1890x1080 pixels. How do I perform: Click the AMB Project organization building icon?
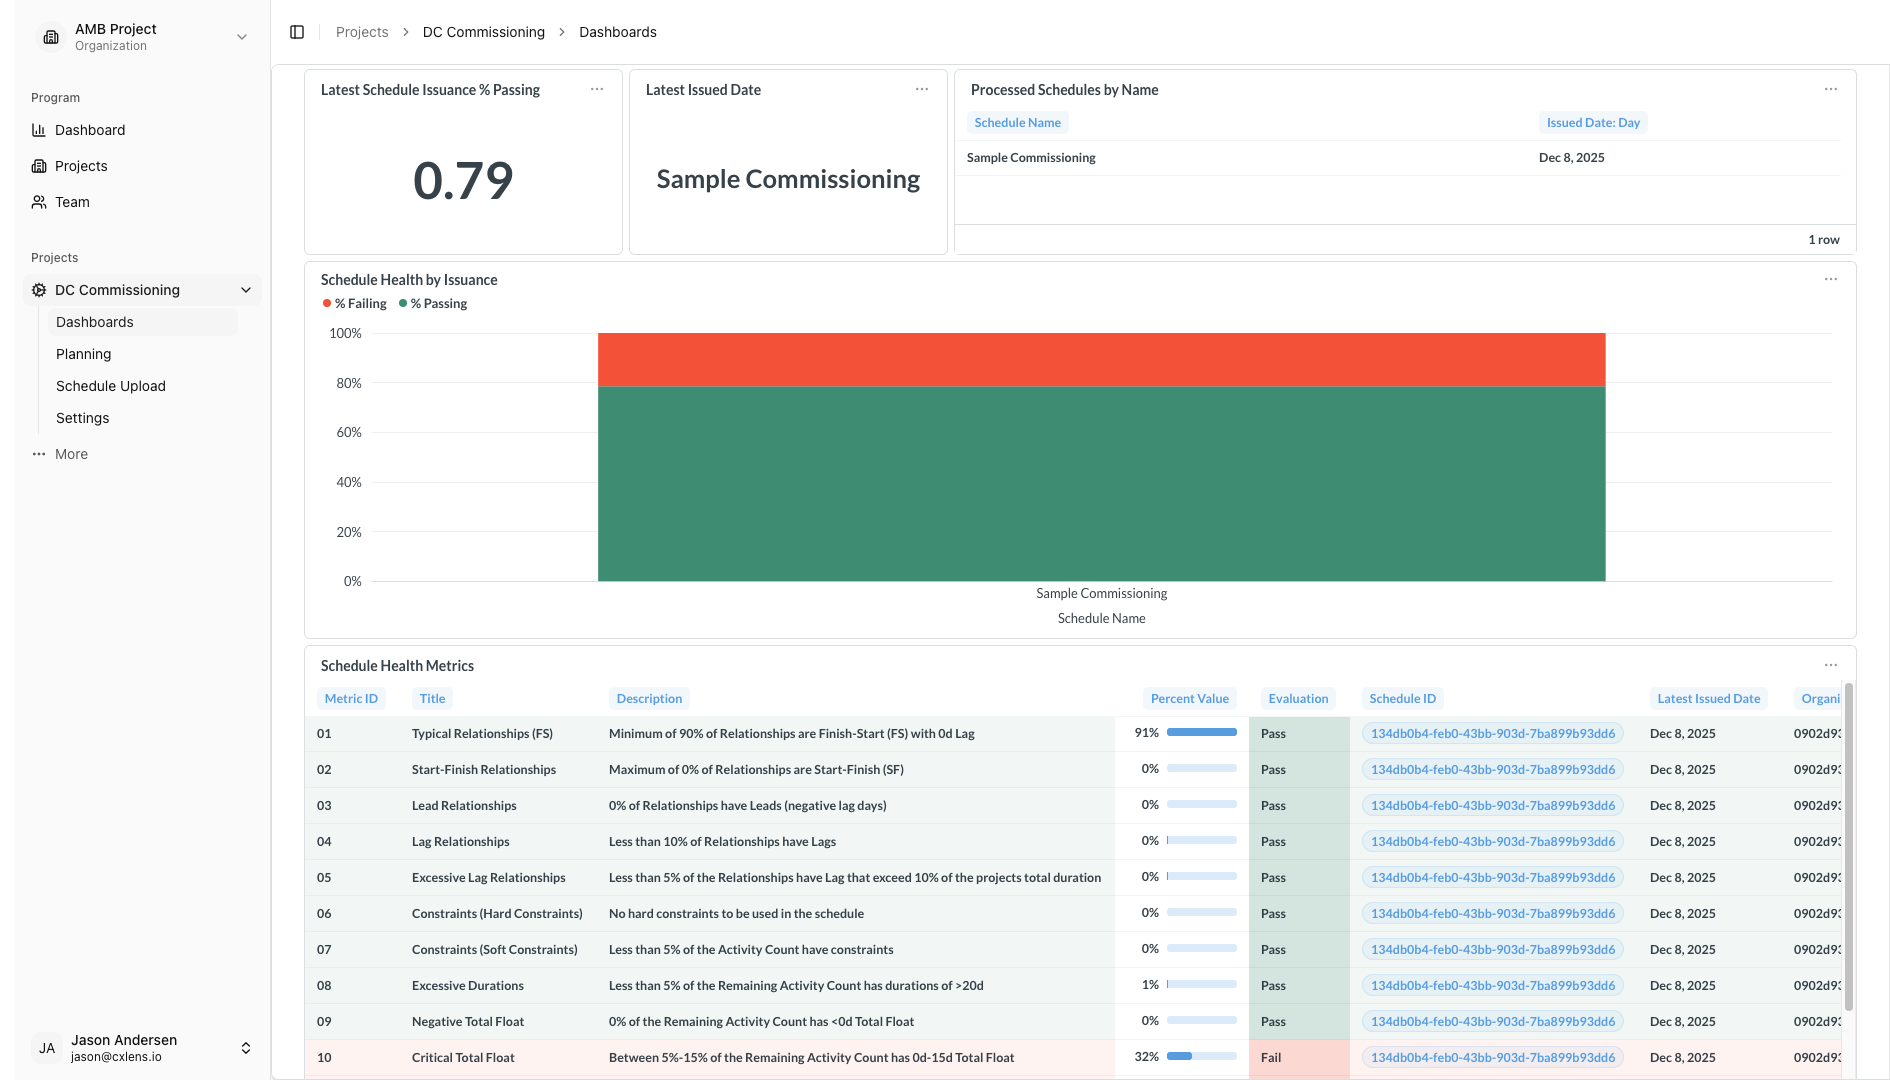click(x=50, y=36)
